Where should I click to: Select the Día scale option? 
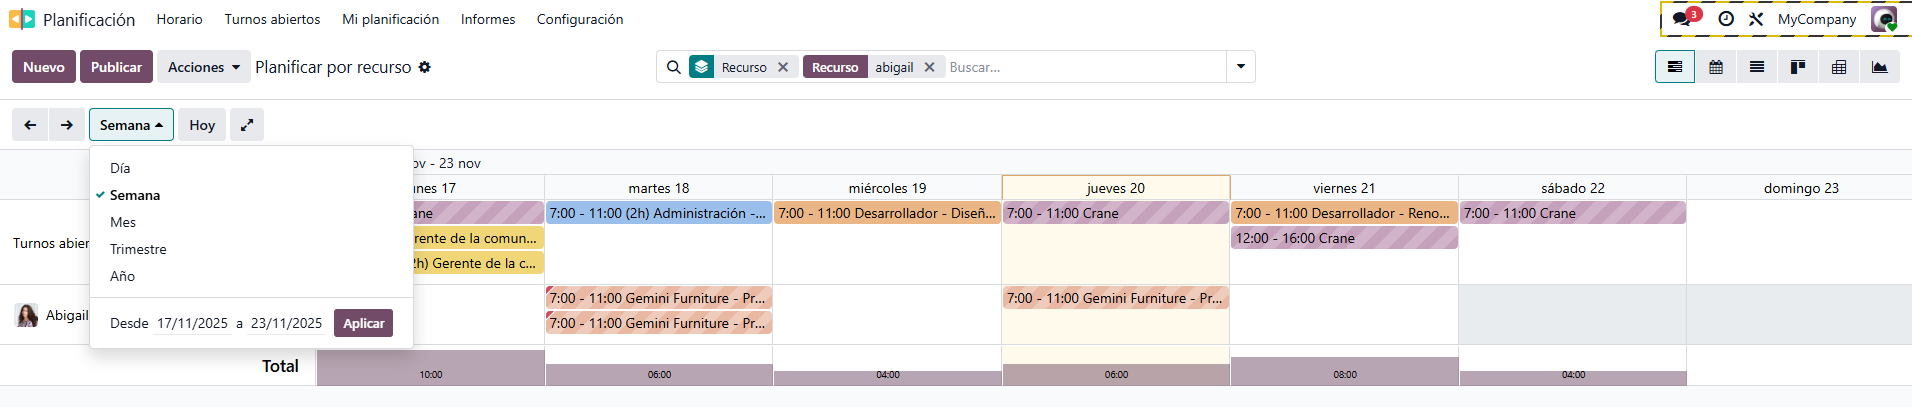point(120,168)
